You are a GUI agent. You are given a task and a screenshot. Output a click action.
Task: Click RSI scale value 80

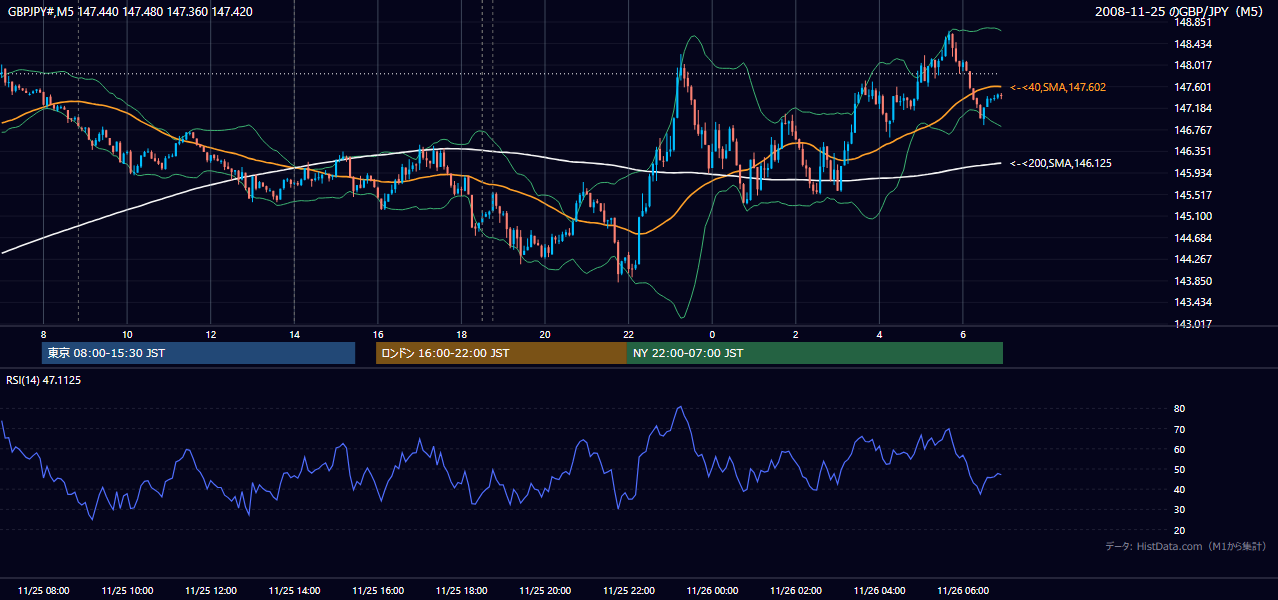(1180, 409)
